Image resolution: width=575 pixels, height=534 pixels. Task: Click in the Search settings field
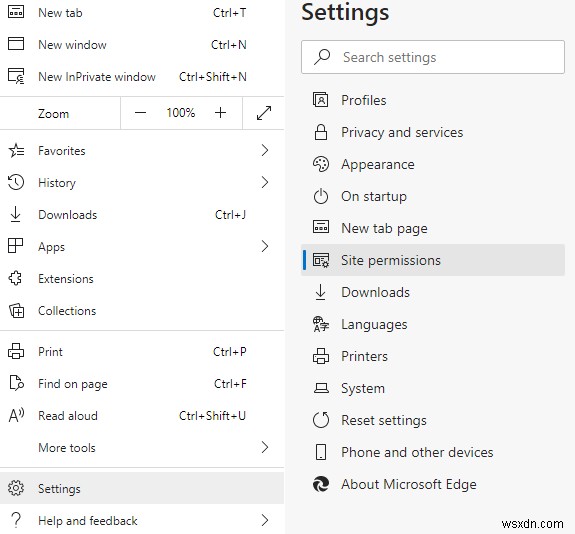433,57
